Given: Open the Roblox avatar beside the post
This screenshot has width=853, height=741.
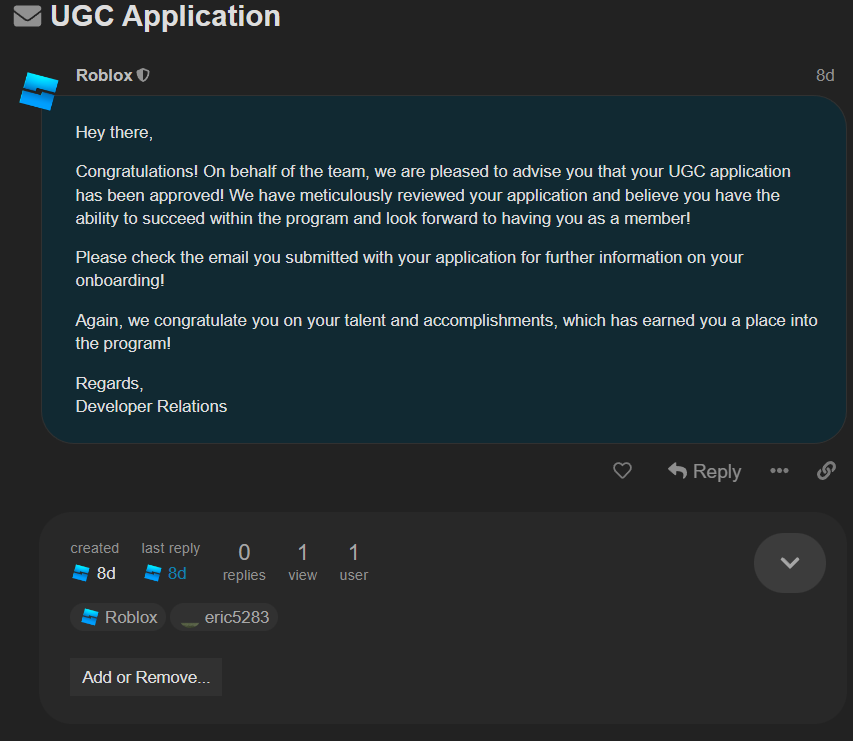Looking at the screenshot, I should pyautogui.click(x=39, y=91).
